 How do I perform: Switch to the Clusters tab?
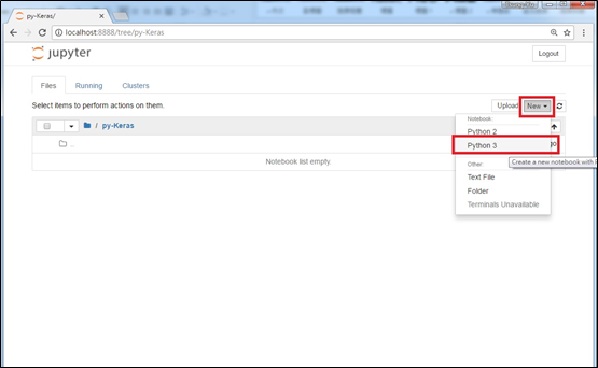pos(136,86)
